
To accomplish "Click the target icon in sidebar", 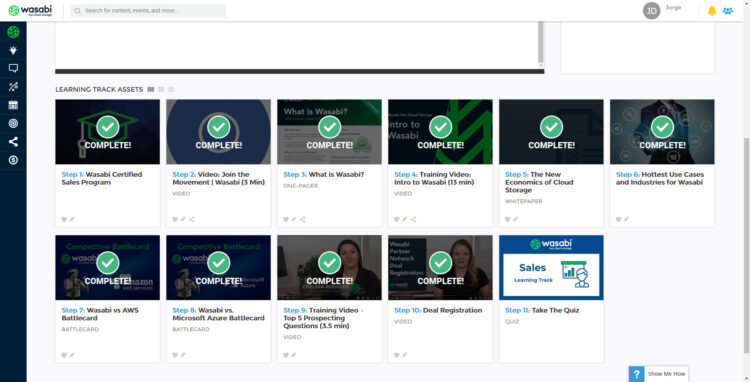I will point(13,123).
